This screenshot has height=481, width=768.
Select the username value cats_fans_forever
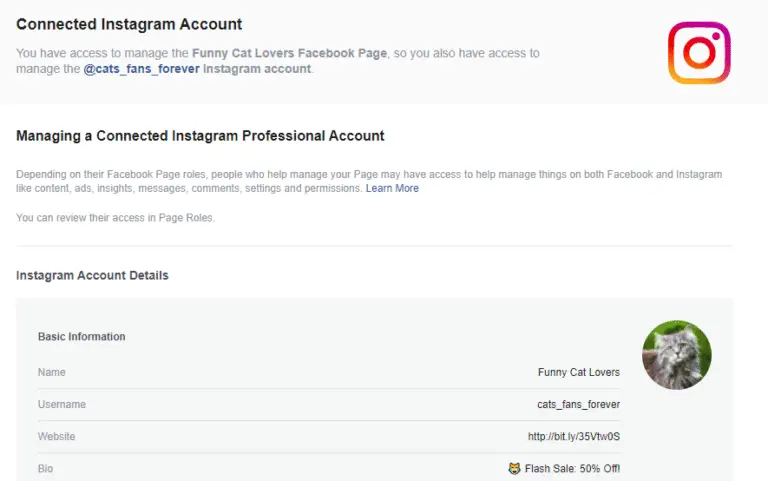click(x=578, y=405)
